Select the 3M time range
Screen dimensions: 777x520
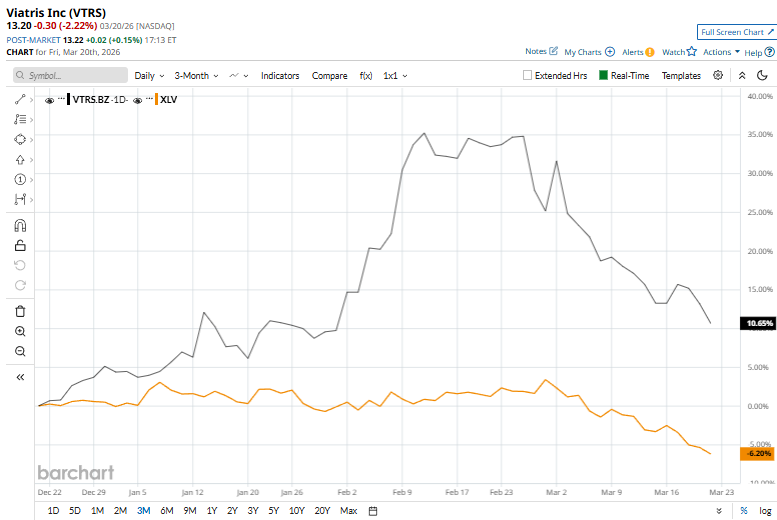point(143,511)
